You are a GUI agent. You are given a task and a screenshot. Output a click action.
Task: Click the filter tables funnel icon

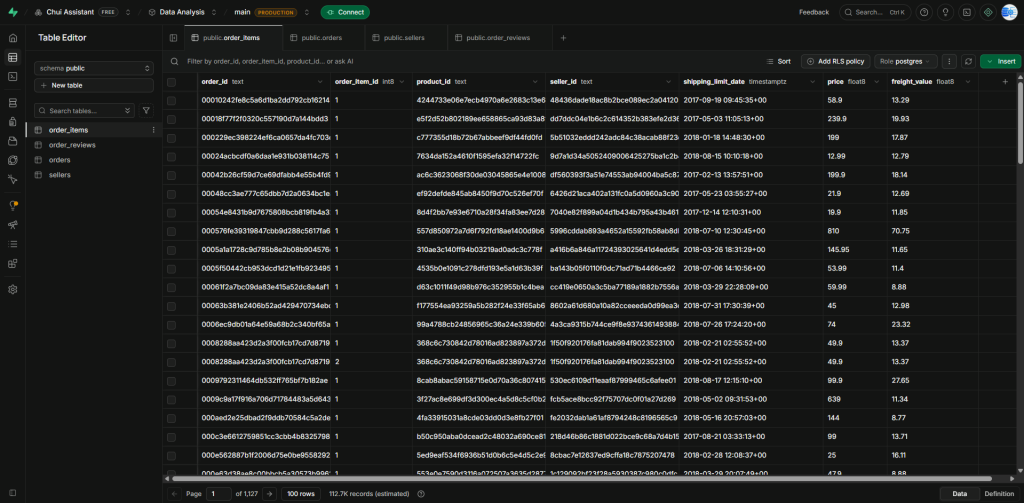click(x=146, y=111)
